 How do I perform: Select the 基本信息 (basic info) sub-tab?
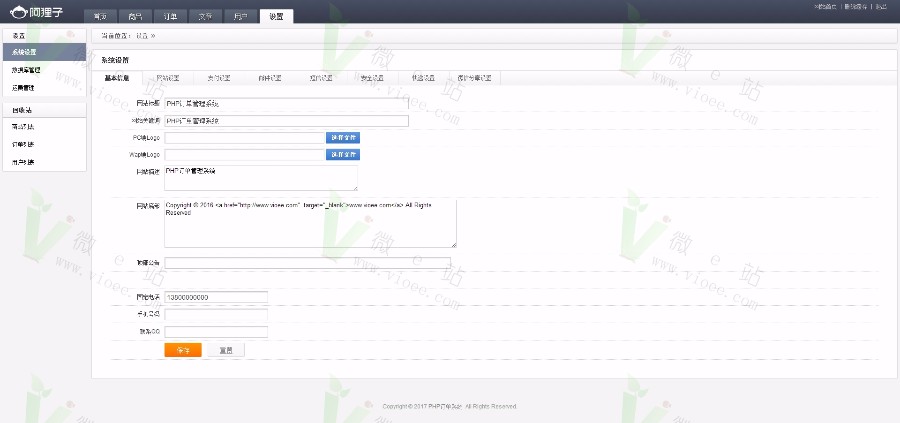click(117, 78)
